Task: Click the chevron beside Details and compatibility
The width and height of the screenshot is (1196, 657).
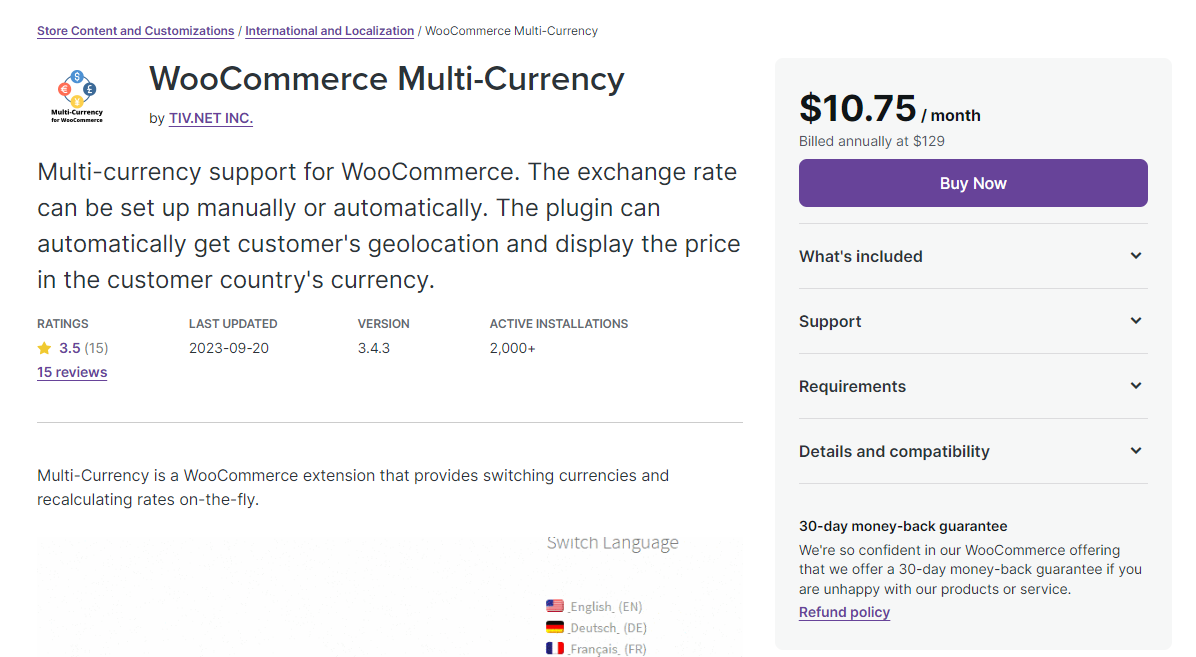Action: [1136, 450]
